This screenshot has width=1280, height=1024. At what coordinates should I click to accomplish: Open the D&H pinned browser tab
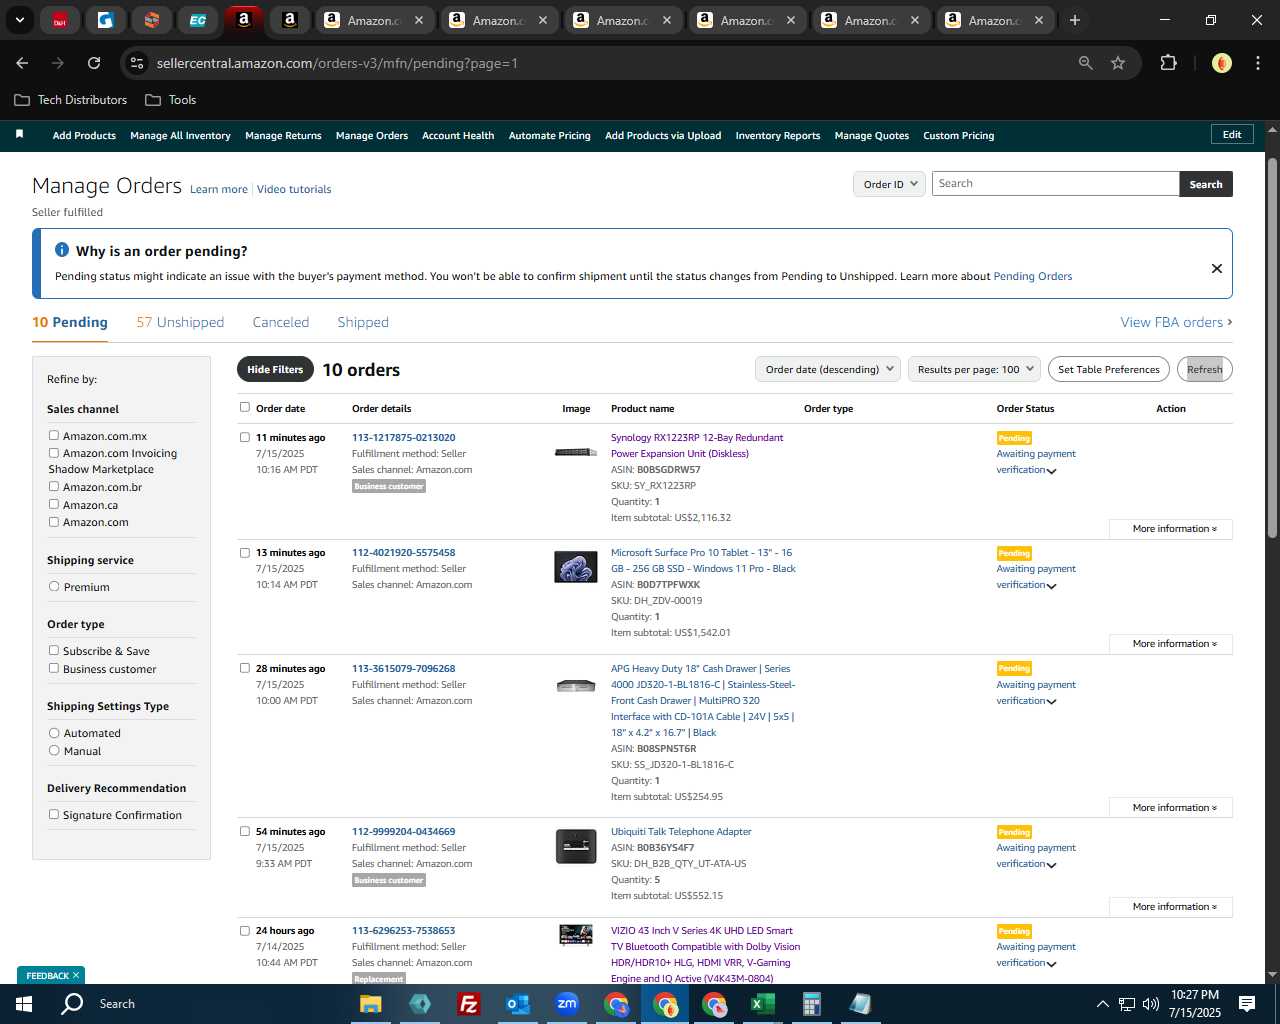(60, 20)
